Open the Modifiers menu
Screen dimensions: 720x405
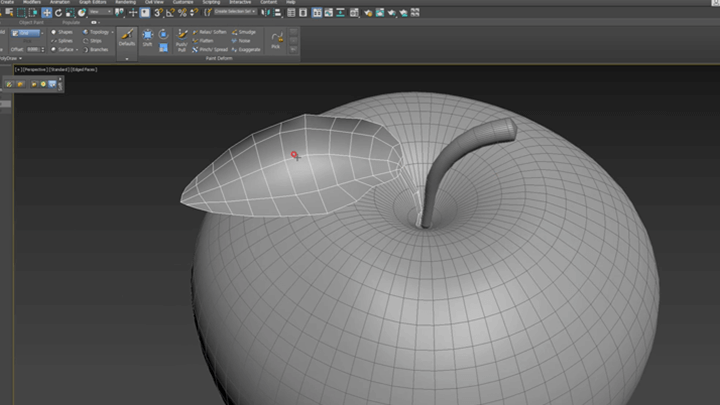click(x=32, y=2)
